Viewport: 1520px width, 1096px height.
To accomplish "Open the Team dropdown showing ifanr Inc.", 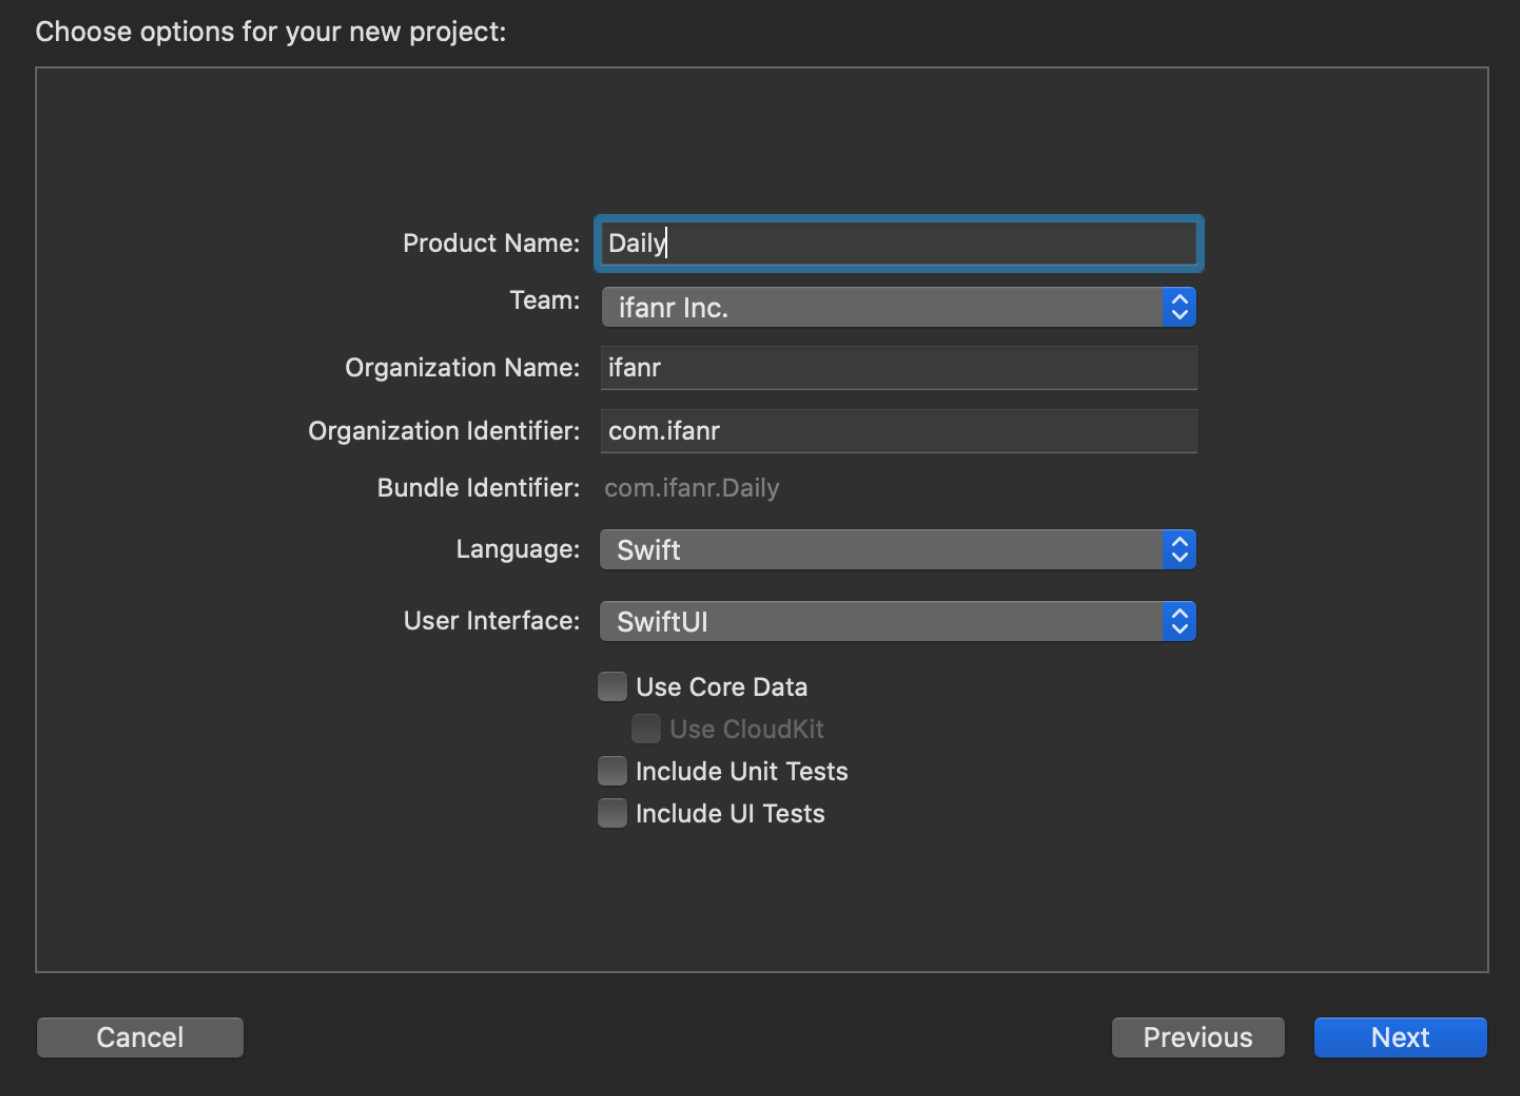I will [880, 307].
